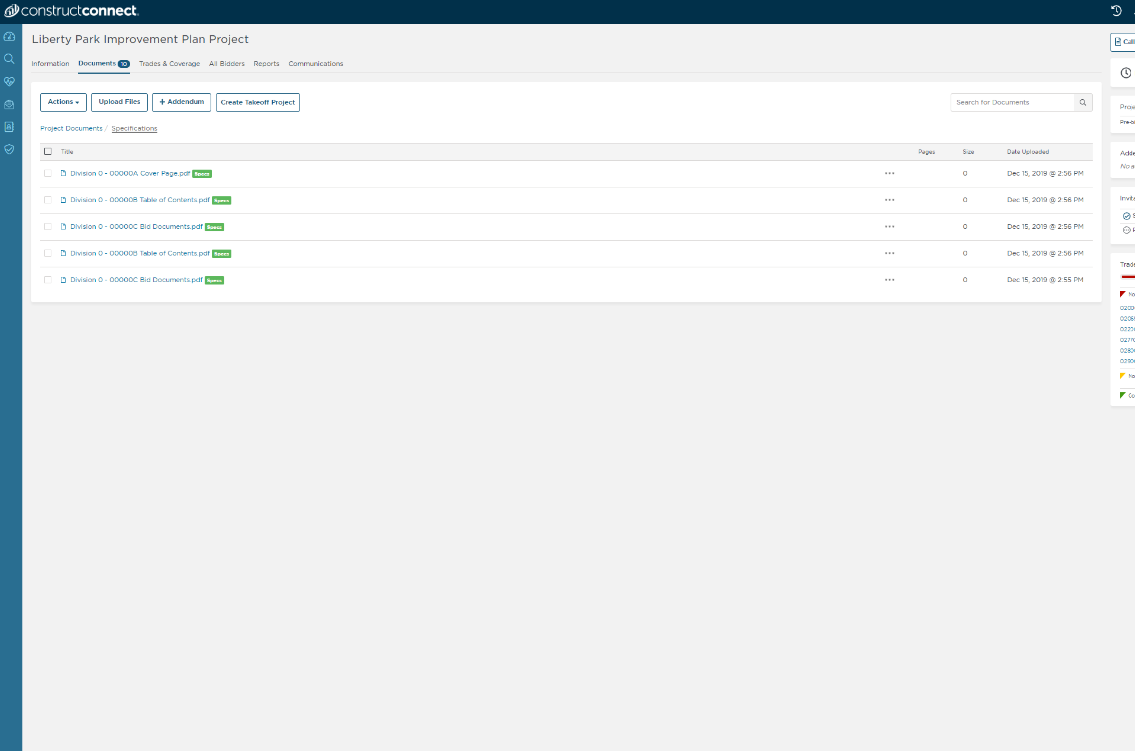Open the history clock icon at top right
This screenshot has width=1135, height=751.
click(1117, 11)
